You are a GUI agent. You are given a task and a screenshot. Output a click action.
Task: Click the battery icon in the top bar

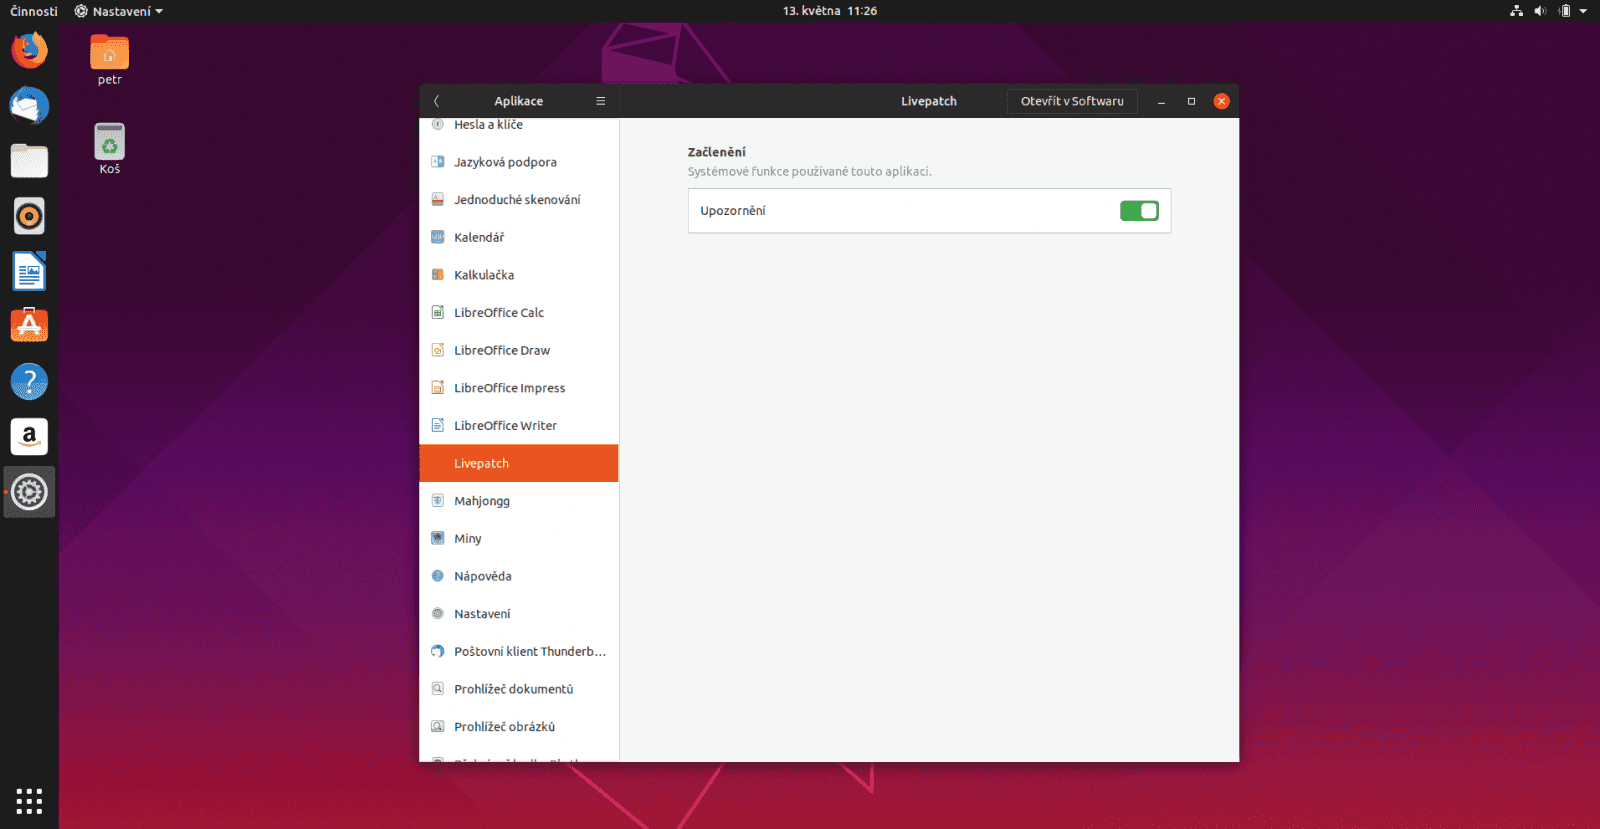(1565, 11)
